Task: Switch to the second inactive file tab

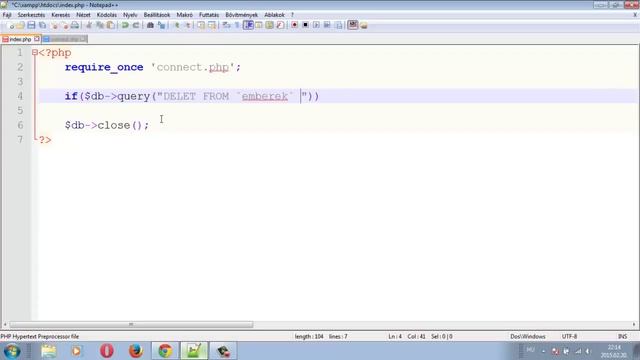Action: (64, 39)
